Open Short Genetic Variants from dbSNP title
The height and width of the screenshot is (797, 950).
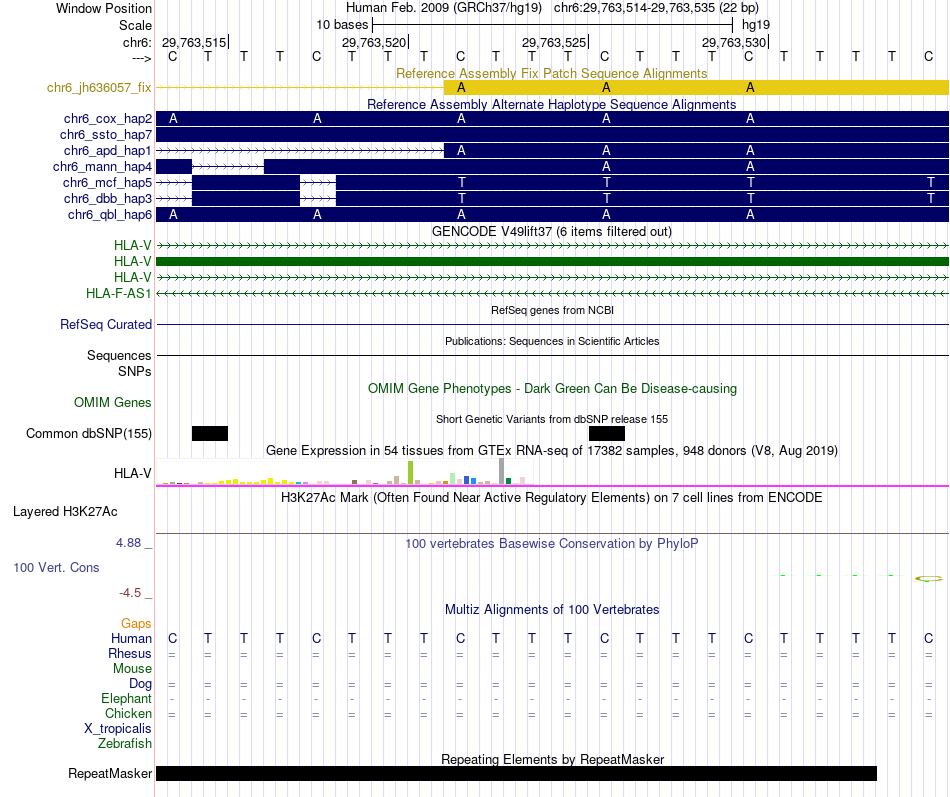tap(552, 419)
